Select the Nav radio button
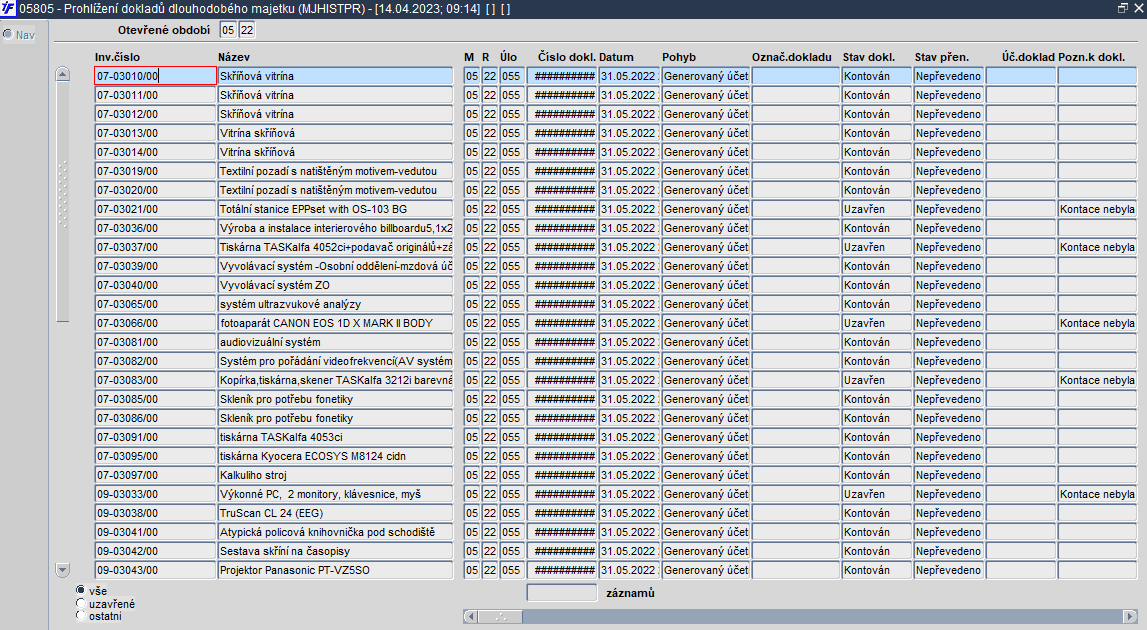The image size is (1147, 630). click(x=8, y=34)
